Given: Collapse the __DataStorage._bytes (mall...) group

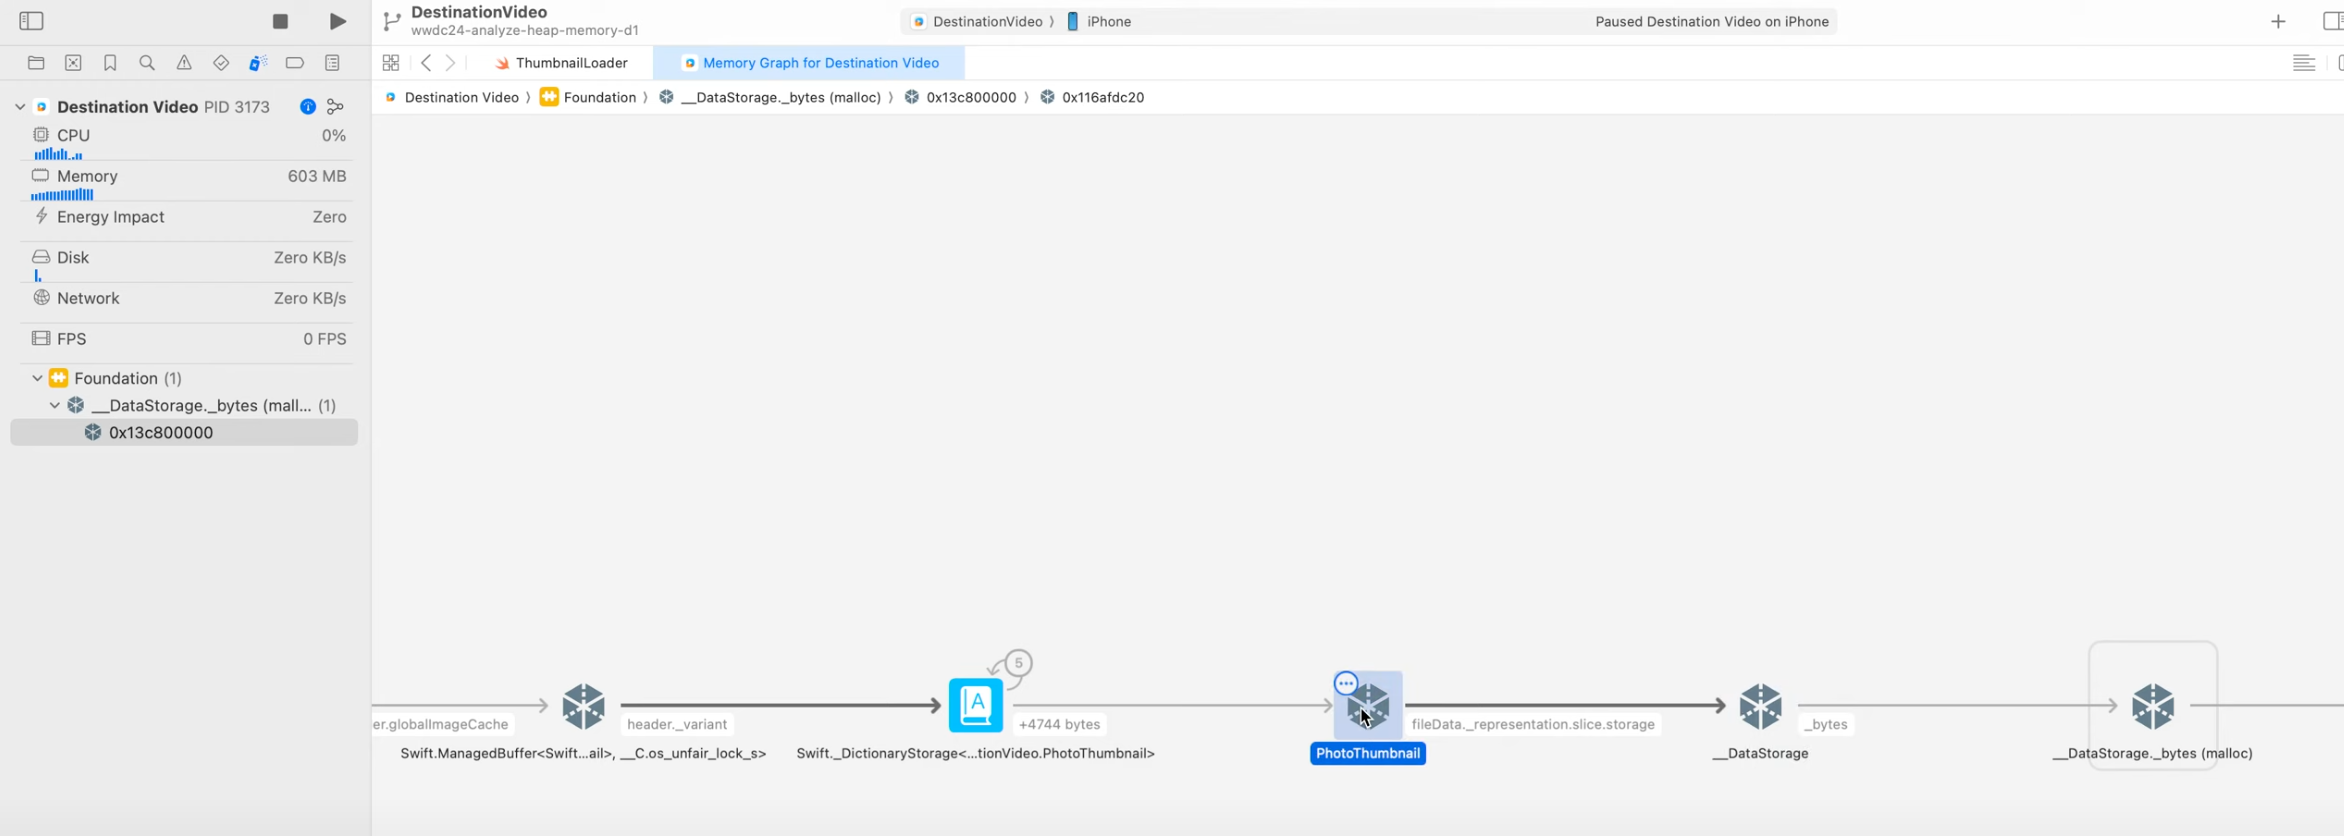Looking at the screenshot, I should [x=54, y=405].
